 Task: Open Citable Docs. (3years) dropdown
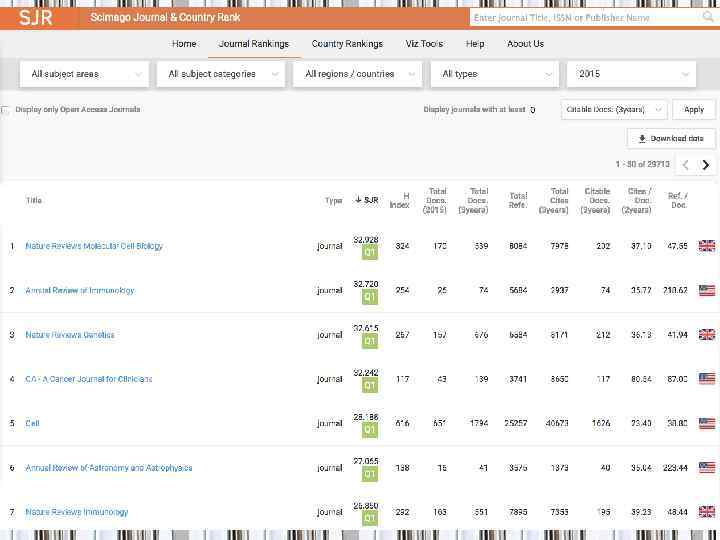tap(614, 110)
